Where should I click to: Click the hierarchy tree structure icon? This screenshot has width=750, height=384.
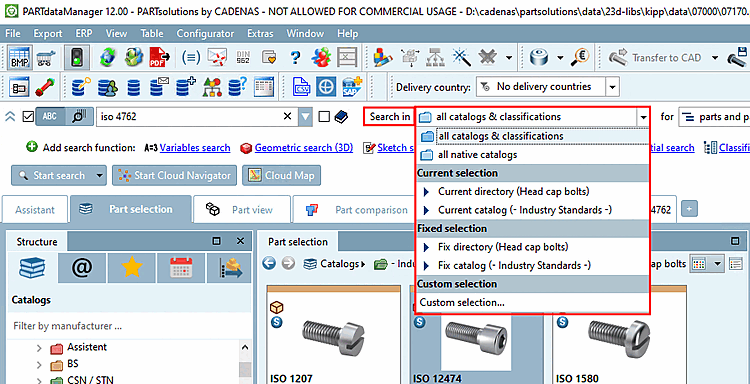point(436,58)
